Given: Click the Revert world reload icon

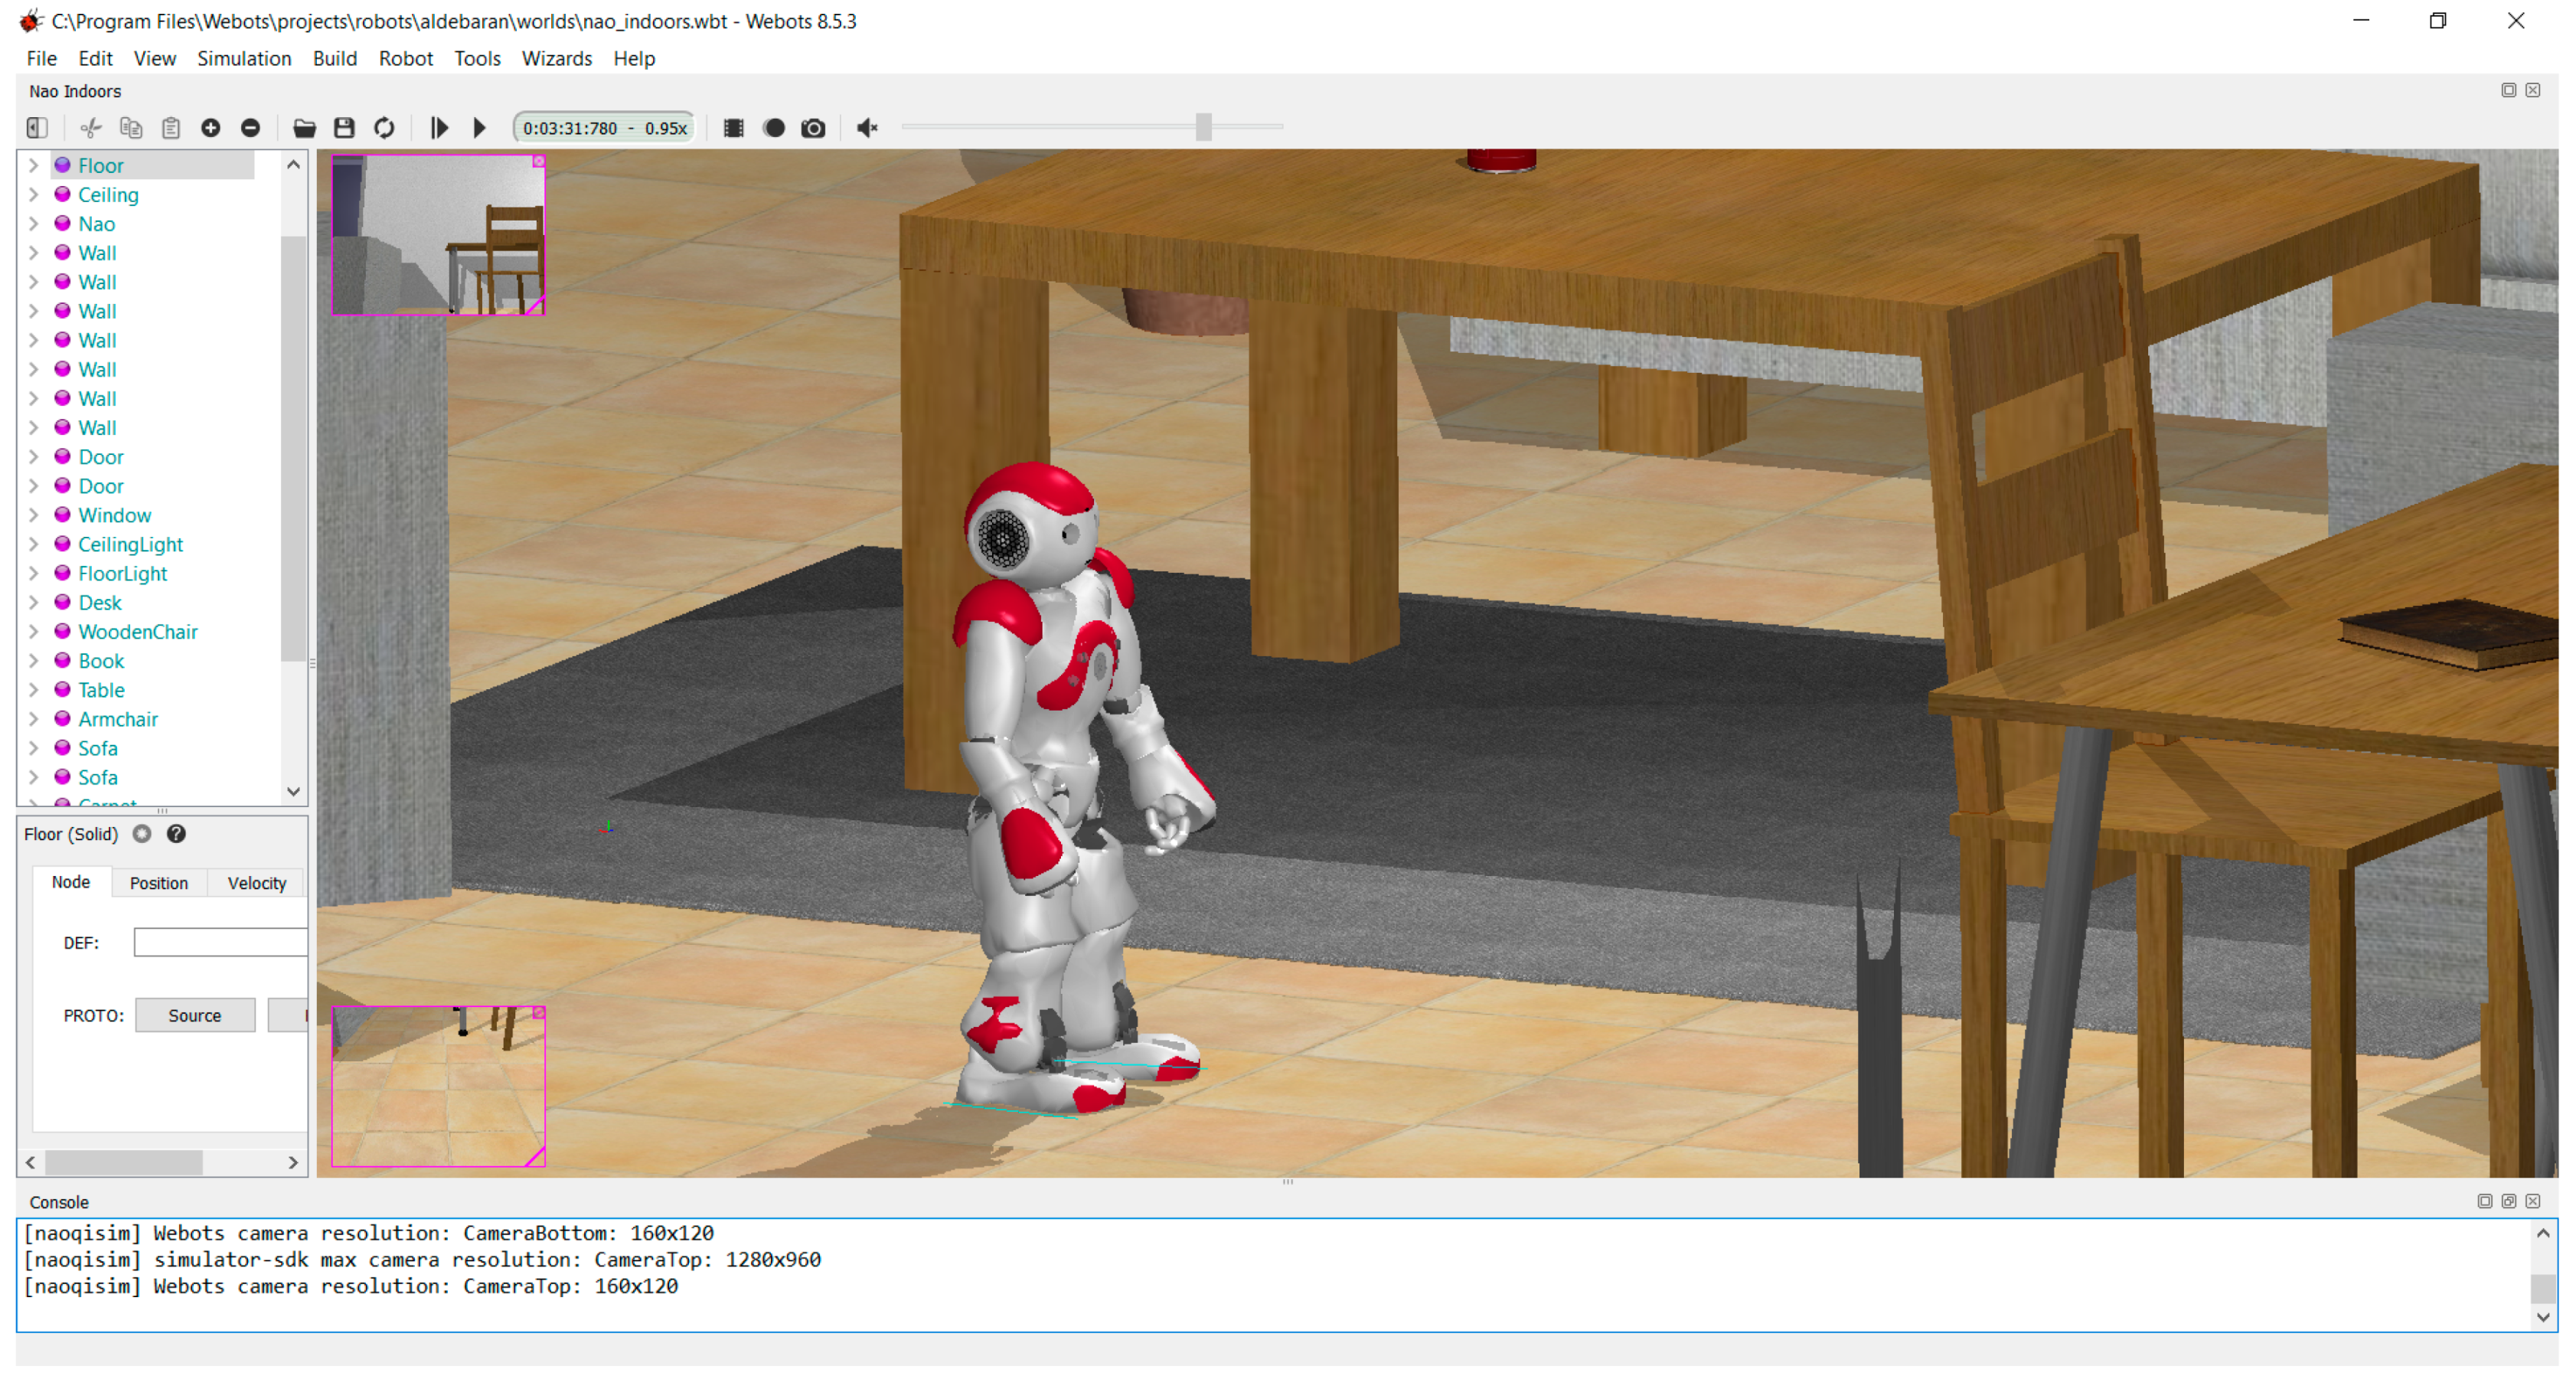Looking at the screenshot, I should (384, 128).
